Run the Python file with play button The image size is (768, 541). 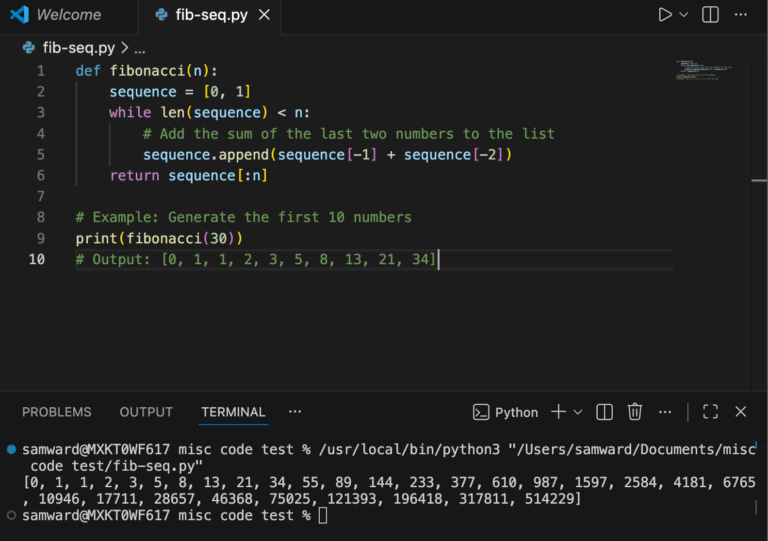click(665, 15)
